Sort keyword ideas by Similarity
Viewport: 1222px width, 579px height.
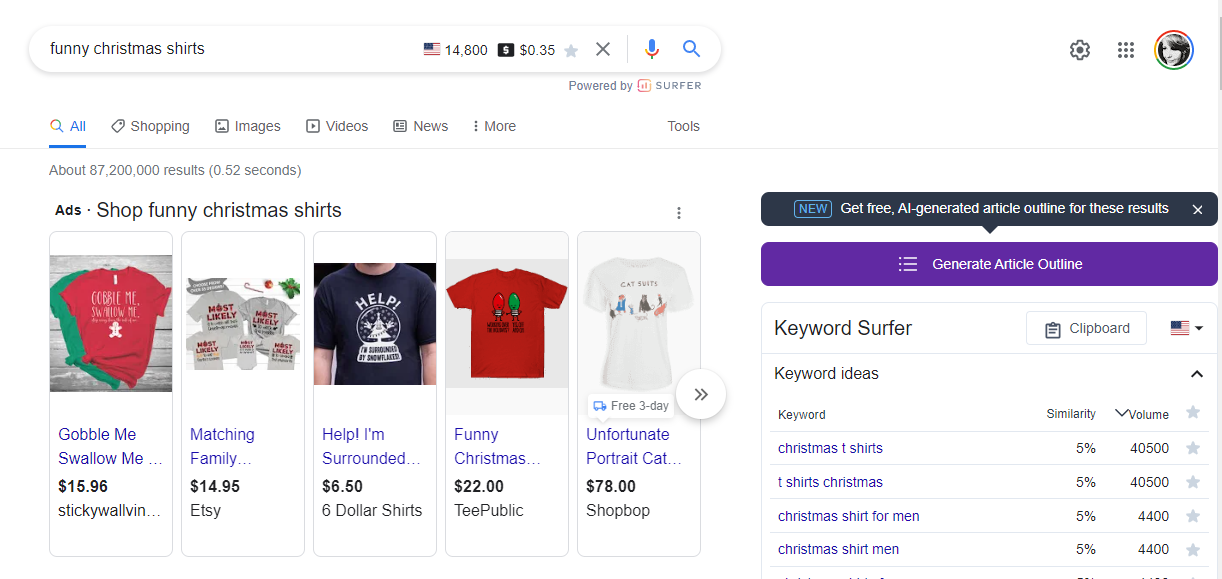[1071, 414]
